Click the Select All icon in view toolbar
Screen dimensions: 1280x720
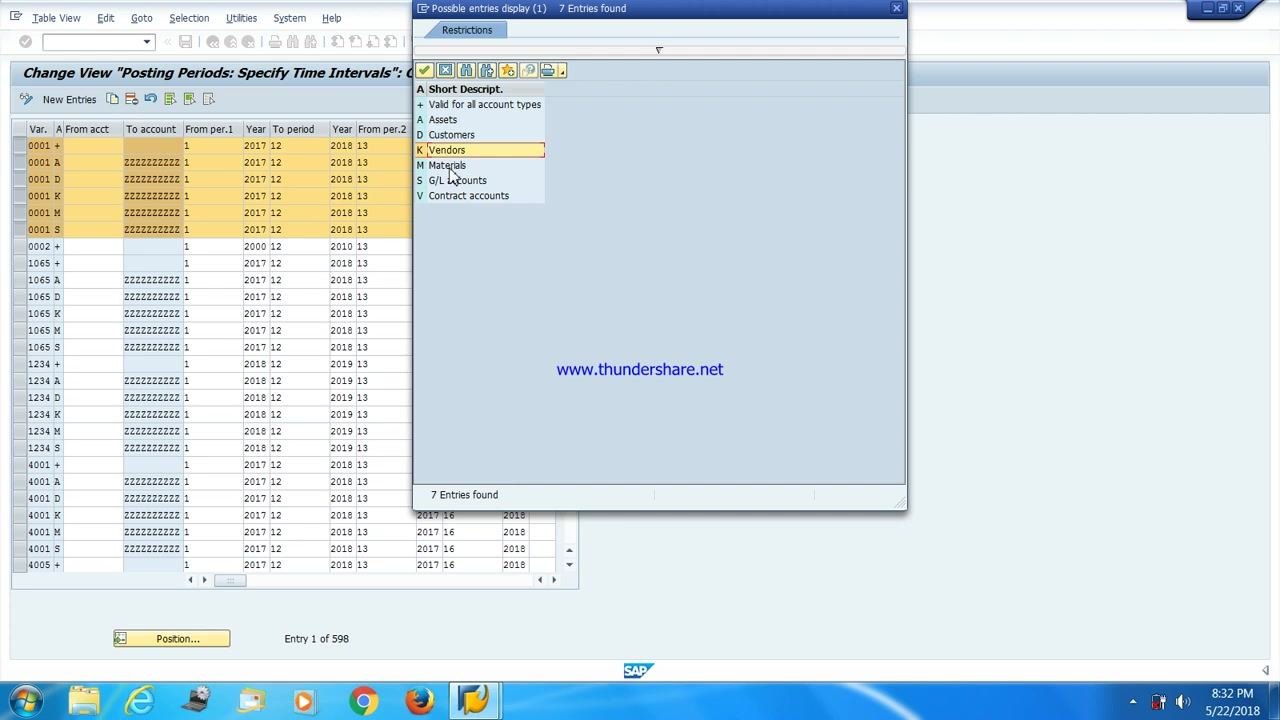click(170, 99)
